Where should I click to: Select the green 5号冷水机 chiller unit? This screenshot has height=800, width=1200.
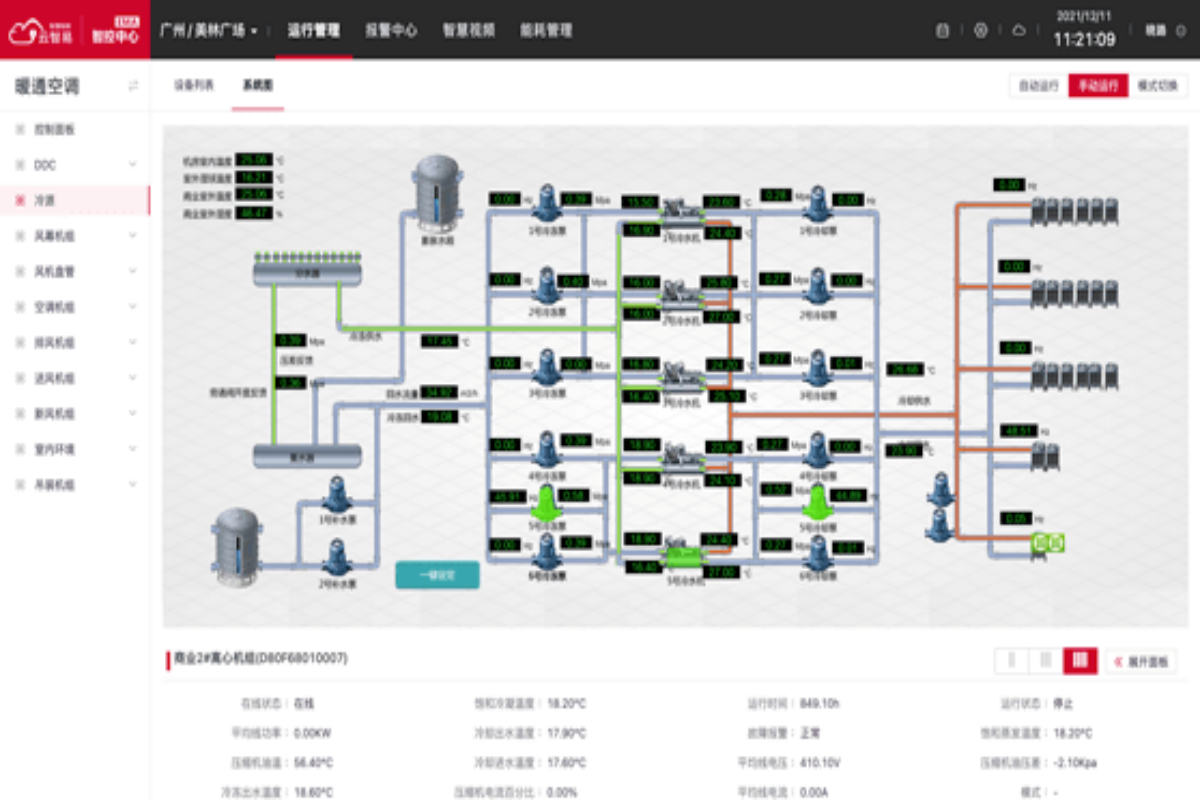683,551
